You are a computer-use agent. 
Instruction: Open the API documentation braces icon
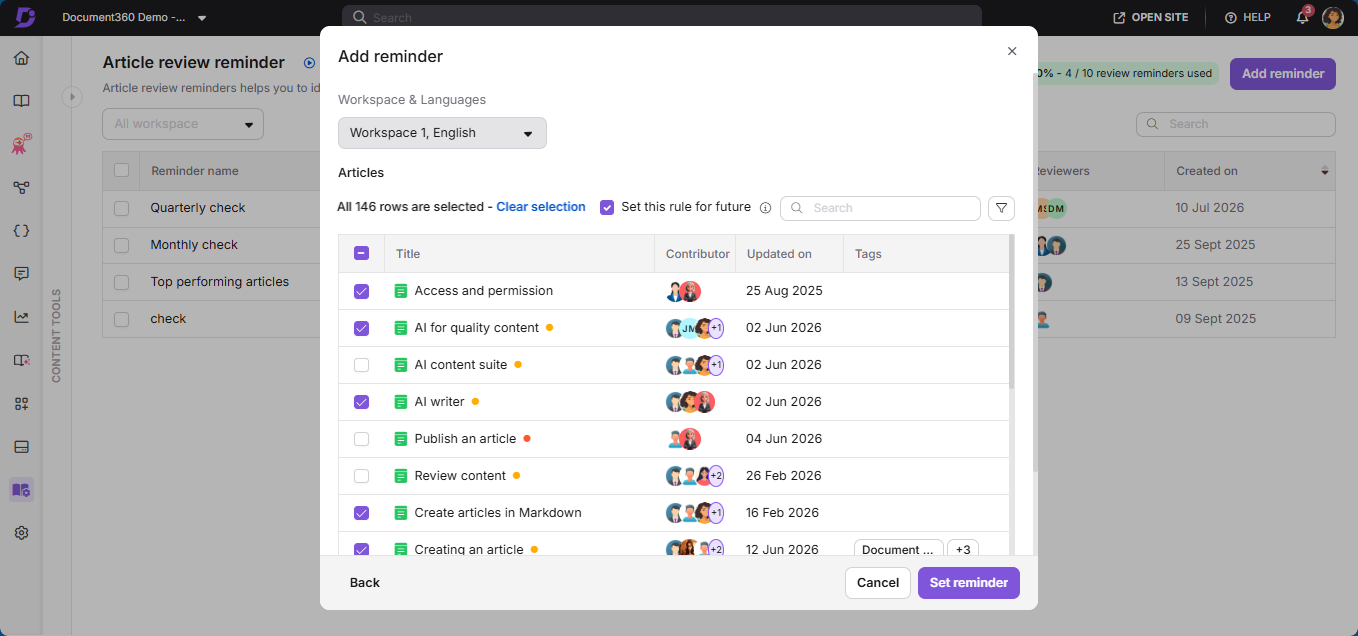point(21,231)
